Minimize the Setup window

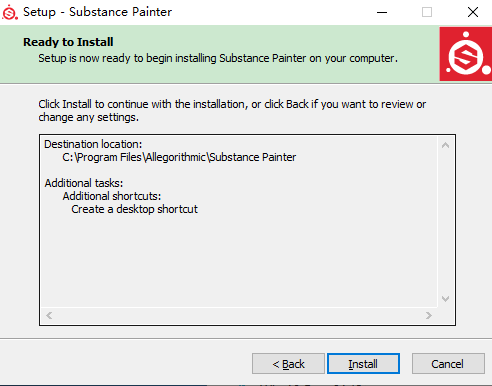pyautogui.click(x=382, y=12)
